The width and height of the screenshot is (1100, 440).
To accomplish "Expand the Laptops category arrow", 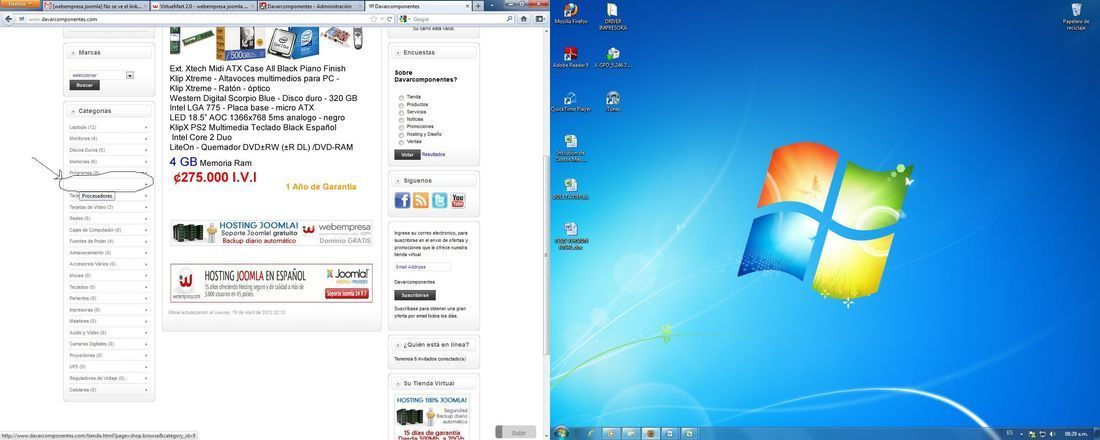I will tap(146, 128).
